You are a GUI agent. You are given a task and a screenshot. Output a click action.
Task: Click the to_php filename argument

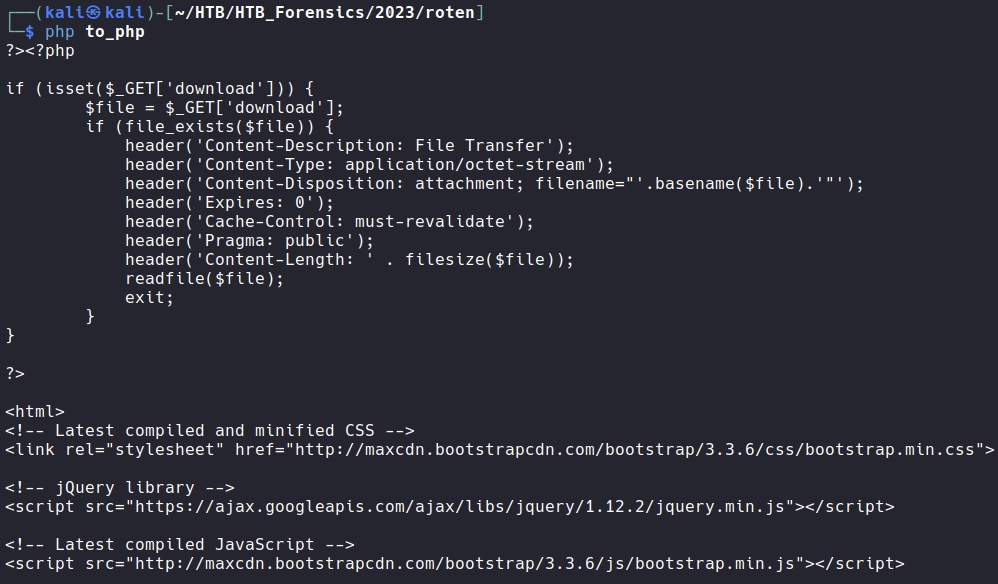pyautogui.click(x=115, y=31)
